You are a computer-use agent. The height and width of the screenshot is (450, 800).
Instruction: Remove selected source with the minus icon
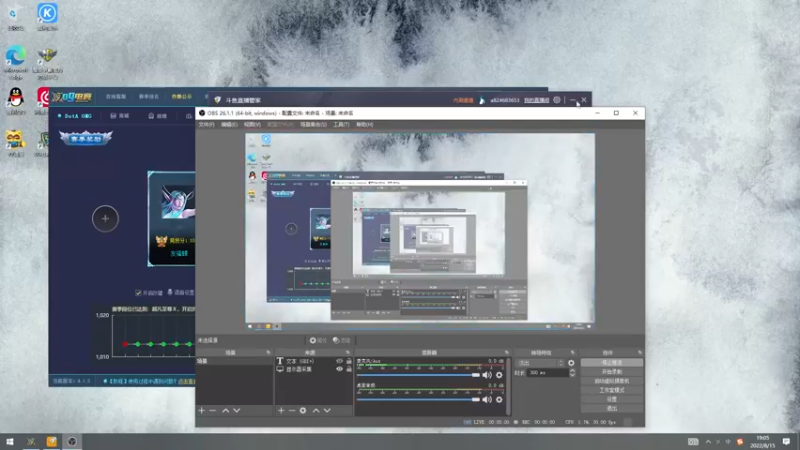tap(292, 410)
